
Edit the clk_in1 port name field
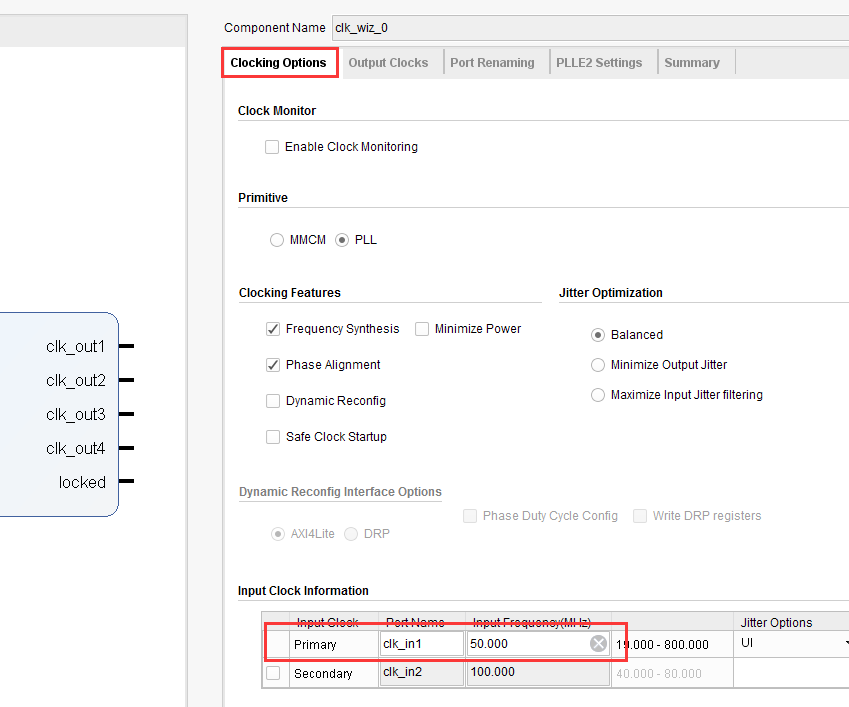(422, 644)
